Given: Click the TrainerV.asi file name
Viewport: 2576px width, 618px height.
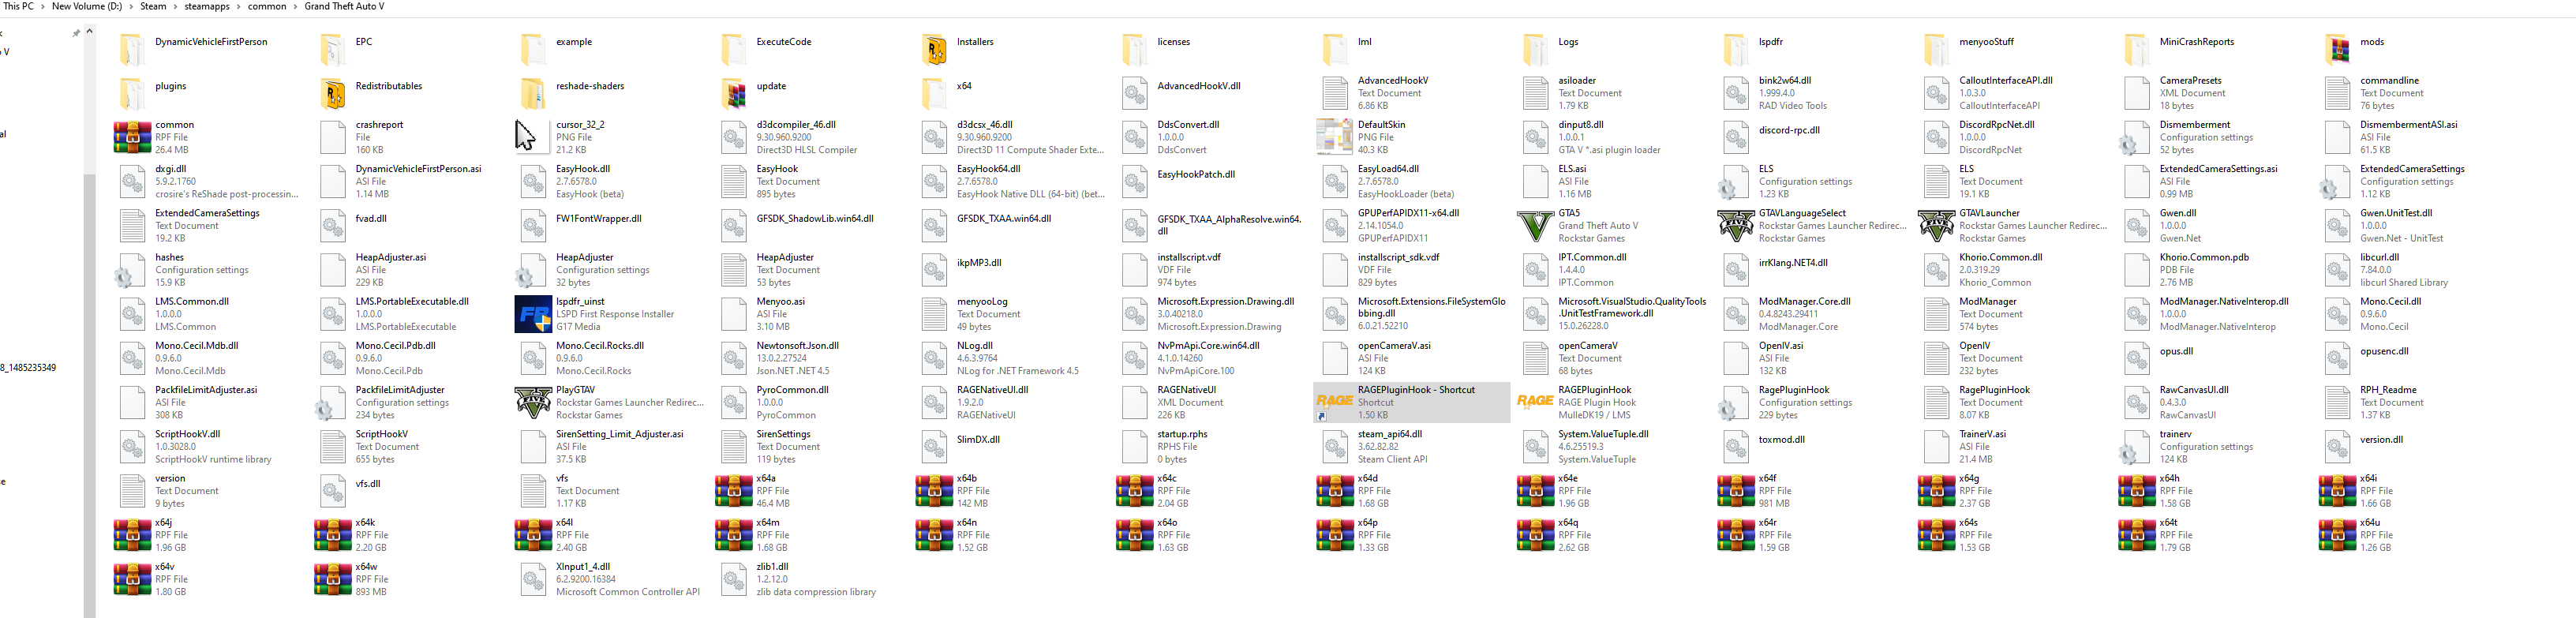Looking at the screenshot, I should tap(1982, 435).
